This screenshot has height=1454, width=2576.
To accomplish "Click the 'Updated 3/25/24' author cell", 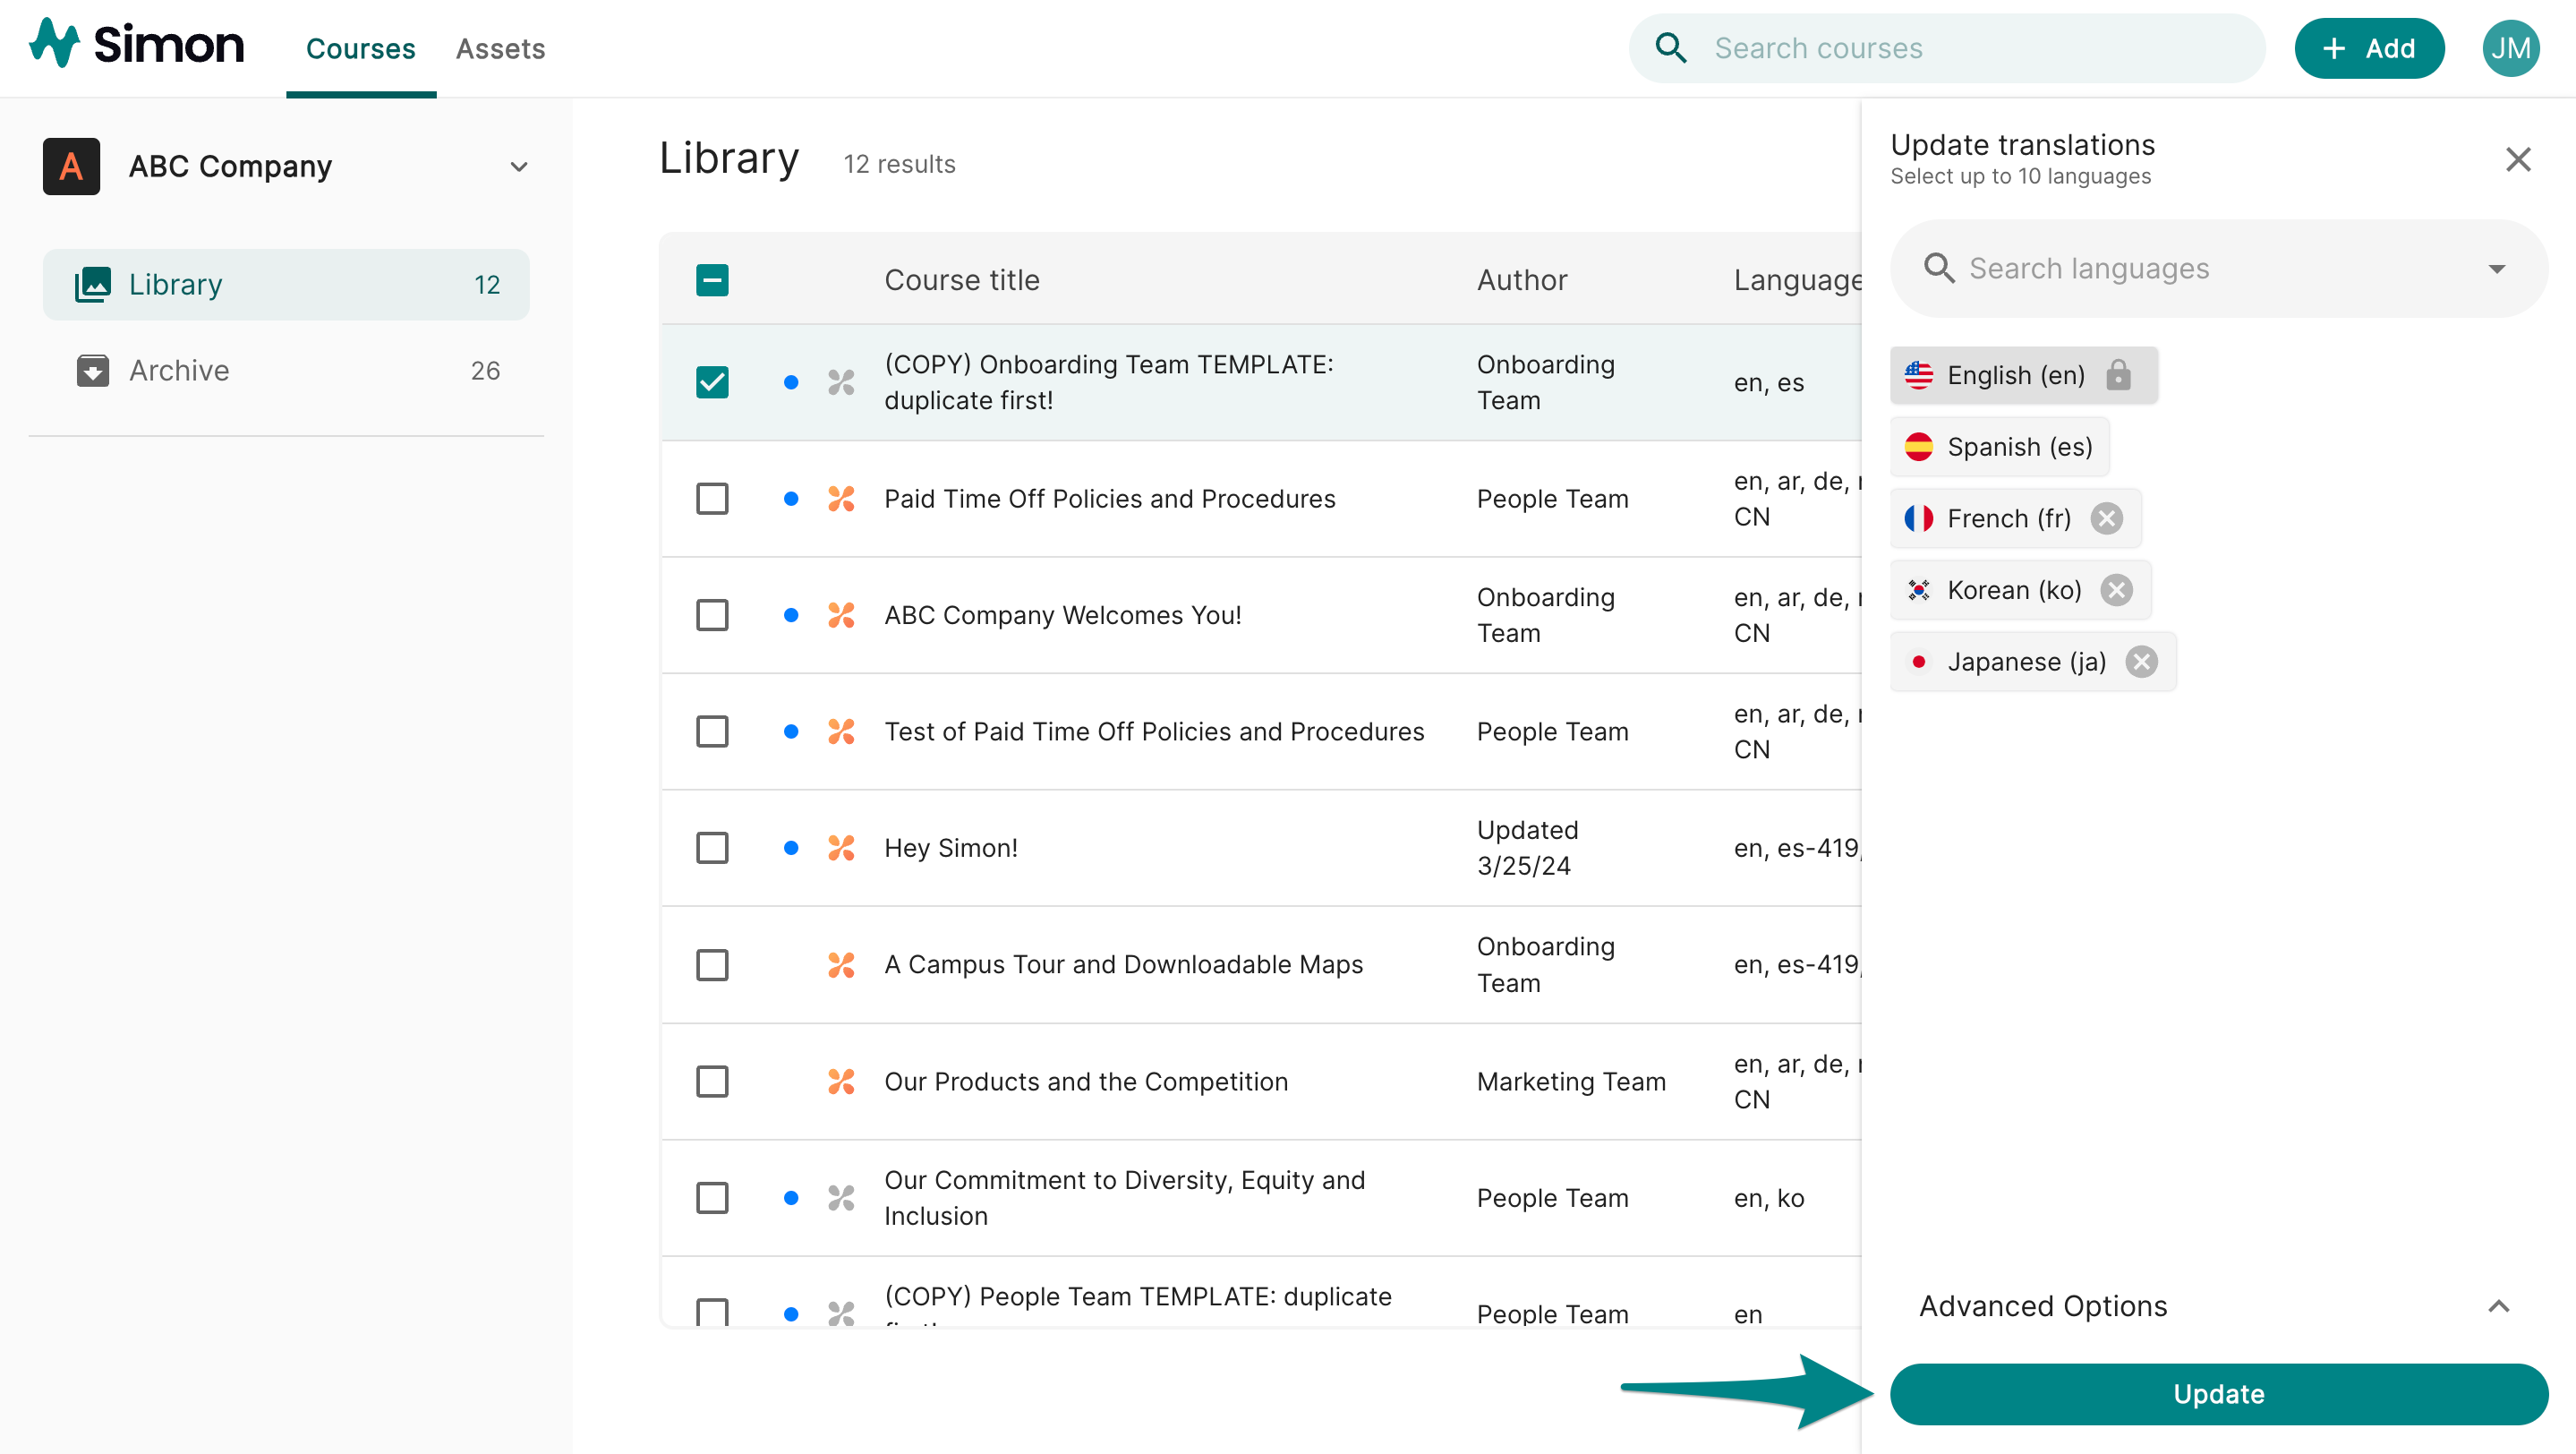I will pos(1527,848).
